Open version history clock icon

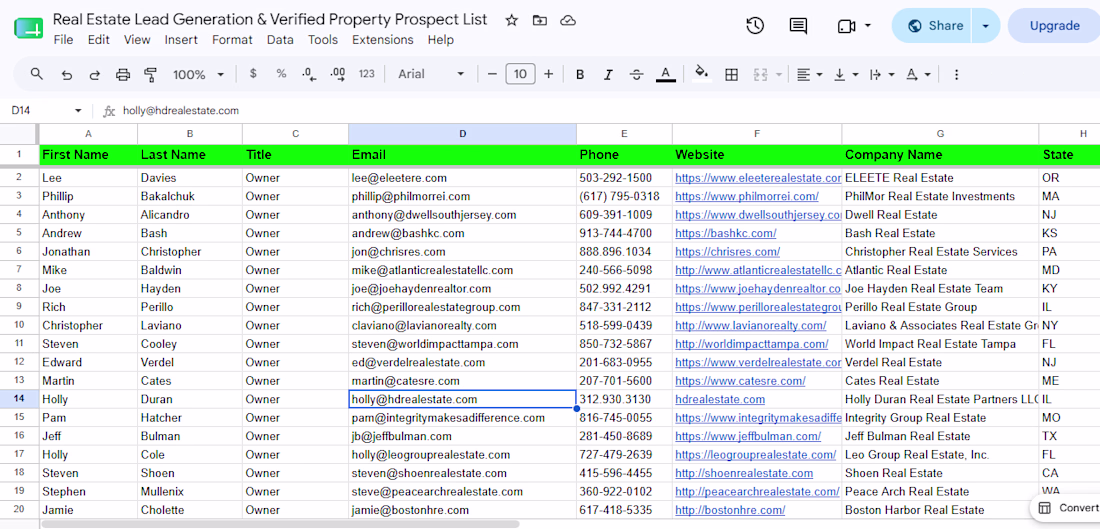tap(755, 26)
